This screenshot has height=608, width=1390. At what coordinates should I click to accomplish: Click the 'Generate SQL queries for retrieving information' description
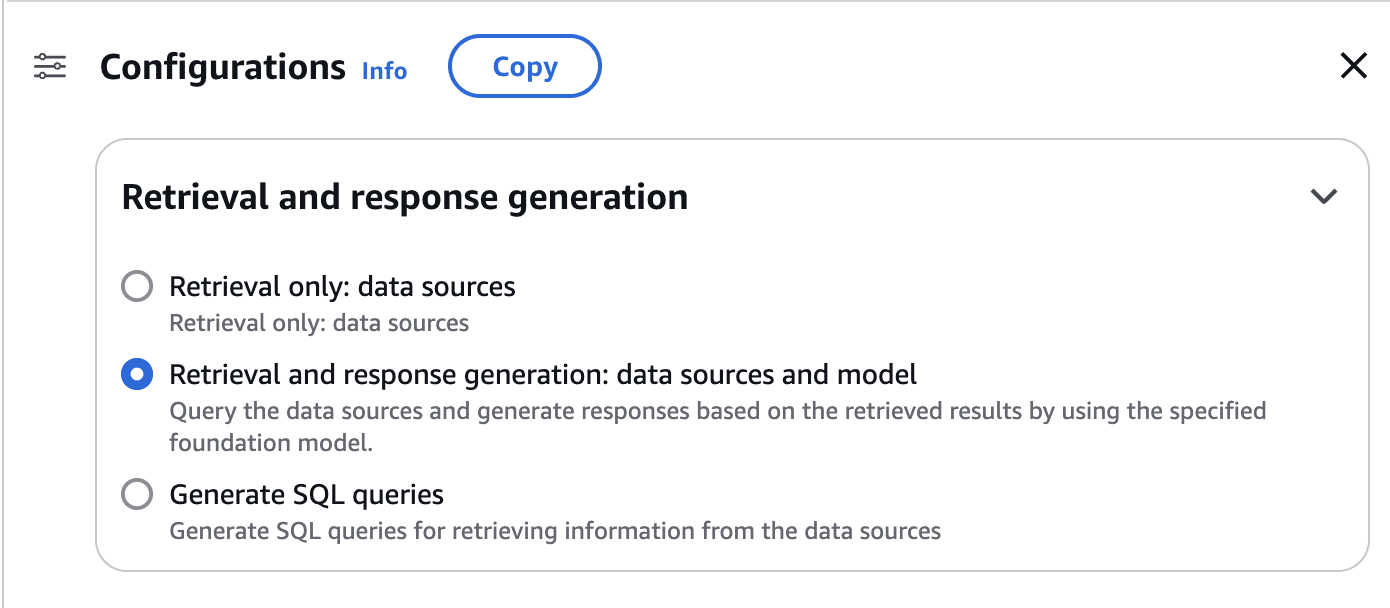point(555,531)
